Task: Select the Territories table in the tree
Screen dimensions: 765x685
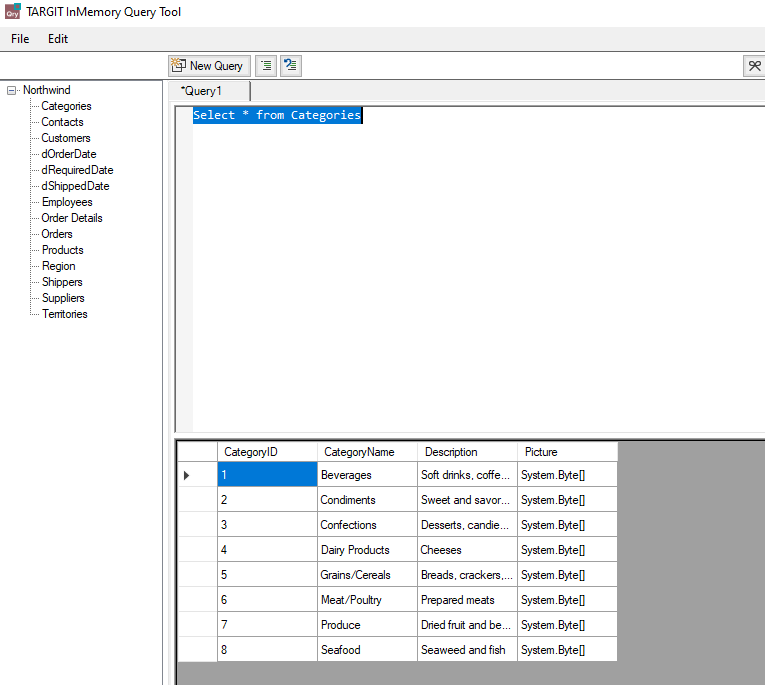Action: click(64, 314)
